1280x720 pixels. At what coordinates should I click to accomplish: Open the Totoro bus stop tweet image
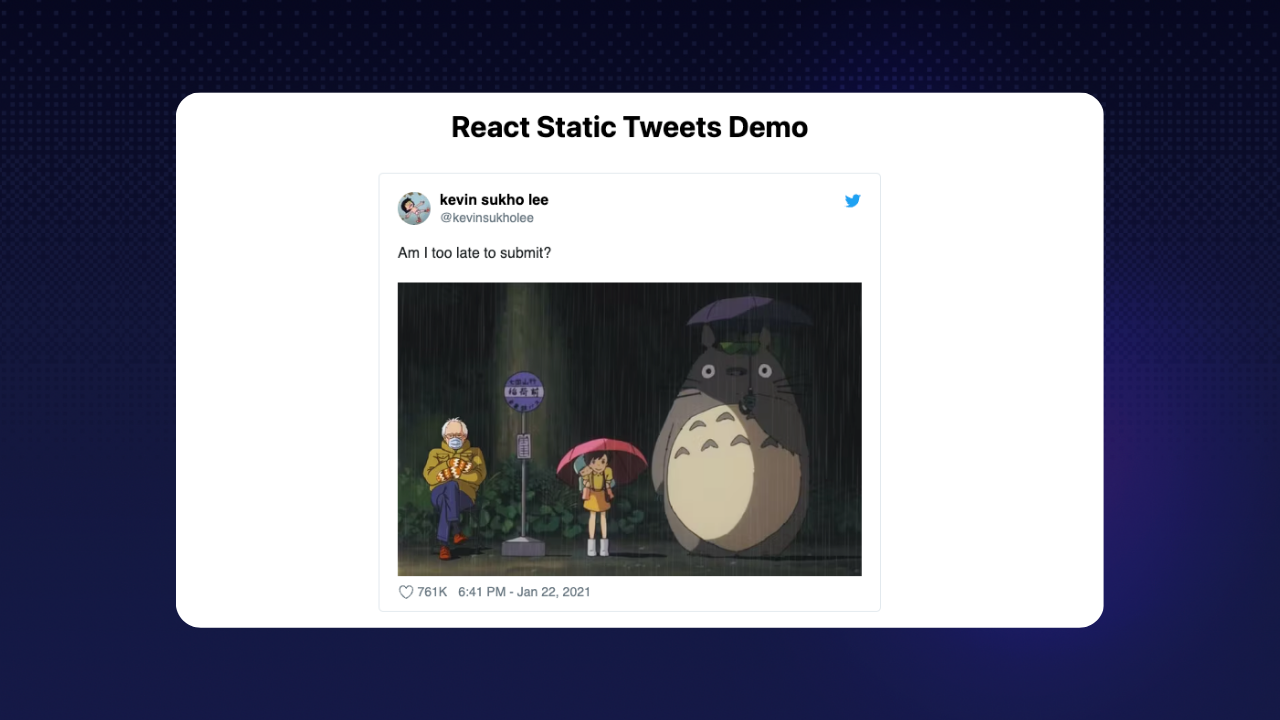(x=630, y=429)
